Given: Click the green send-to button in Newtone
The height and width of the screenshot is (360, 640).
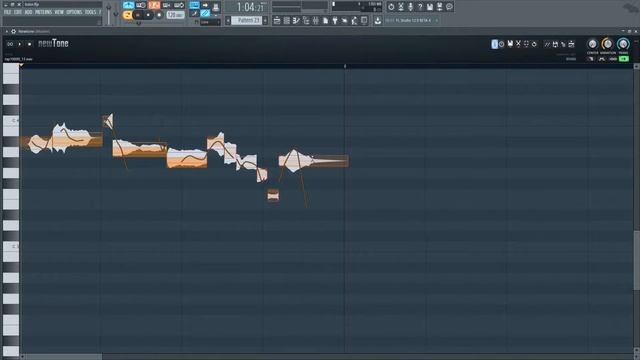Looking at the screenshot, I should coord(624,59).
